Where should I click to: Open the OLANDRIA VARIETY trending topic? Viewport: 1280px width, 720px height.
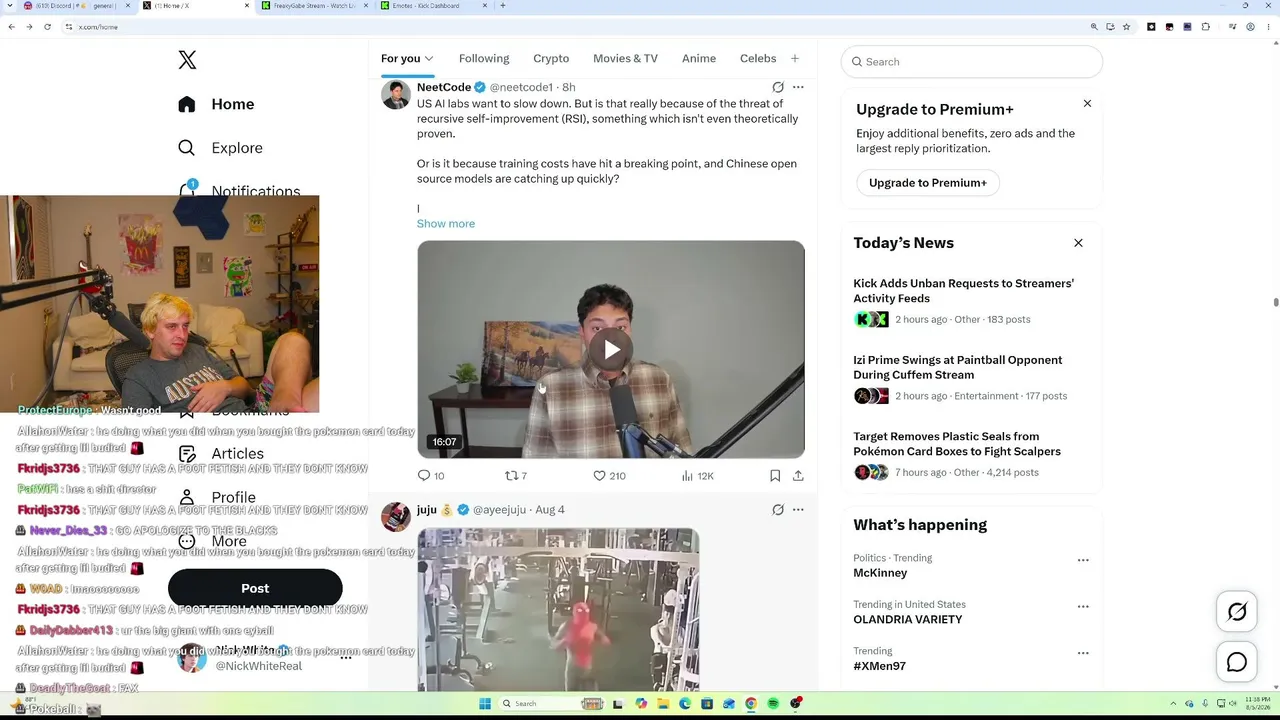tap(908, 620)
